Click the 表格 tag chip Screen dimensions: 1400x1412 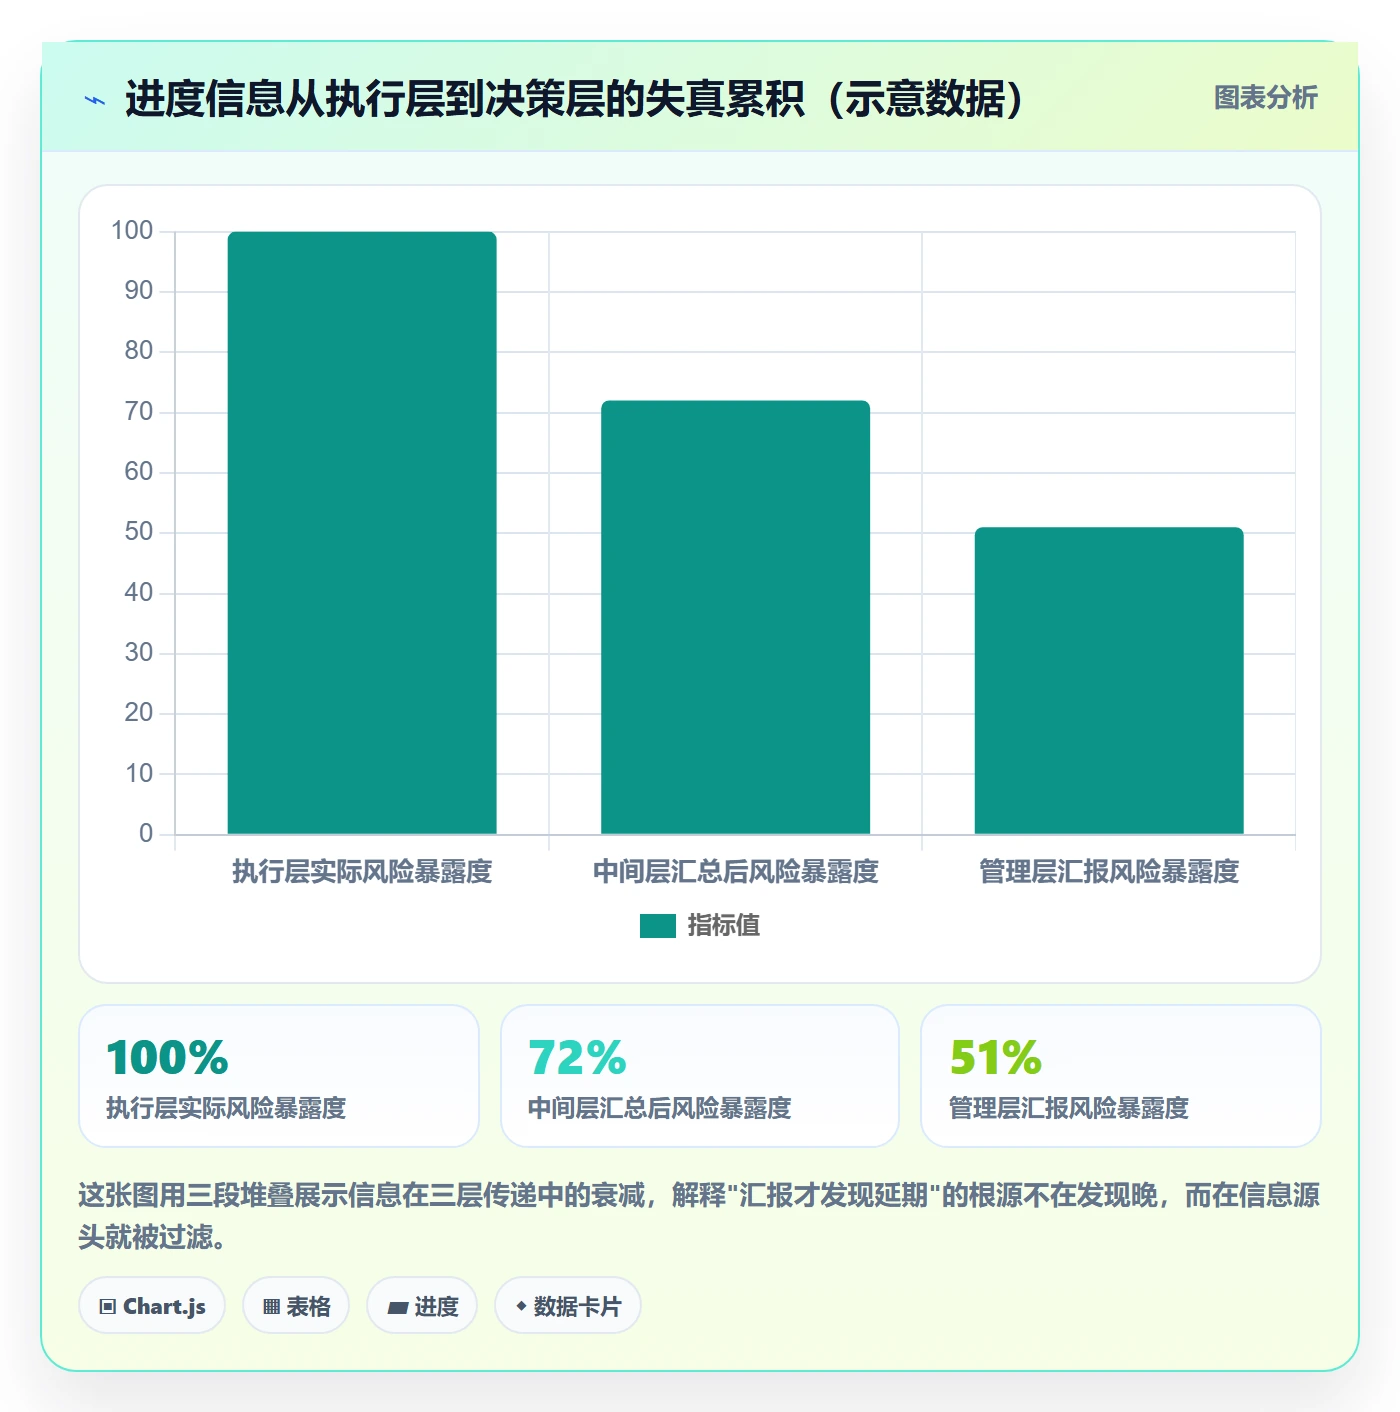pyautogui.click(x=296, y=1306)
